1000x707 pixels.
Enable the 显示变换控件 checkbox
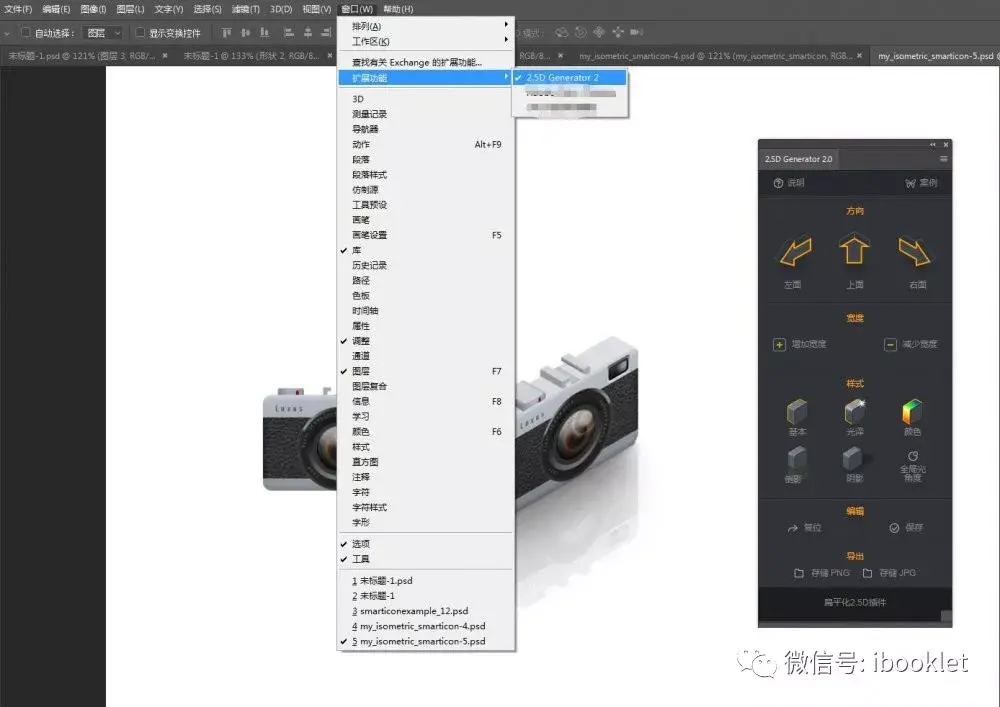[x=139, y=32]
